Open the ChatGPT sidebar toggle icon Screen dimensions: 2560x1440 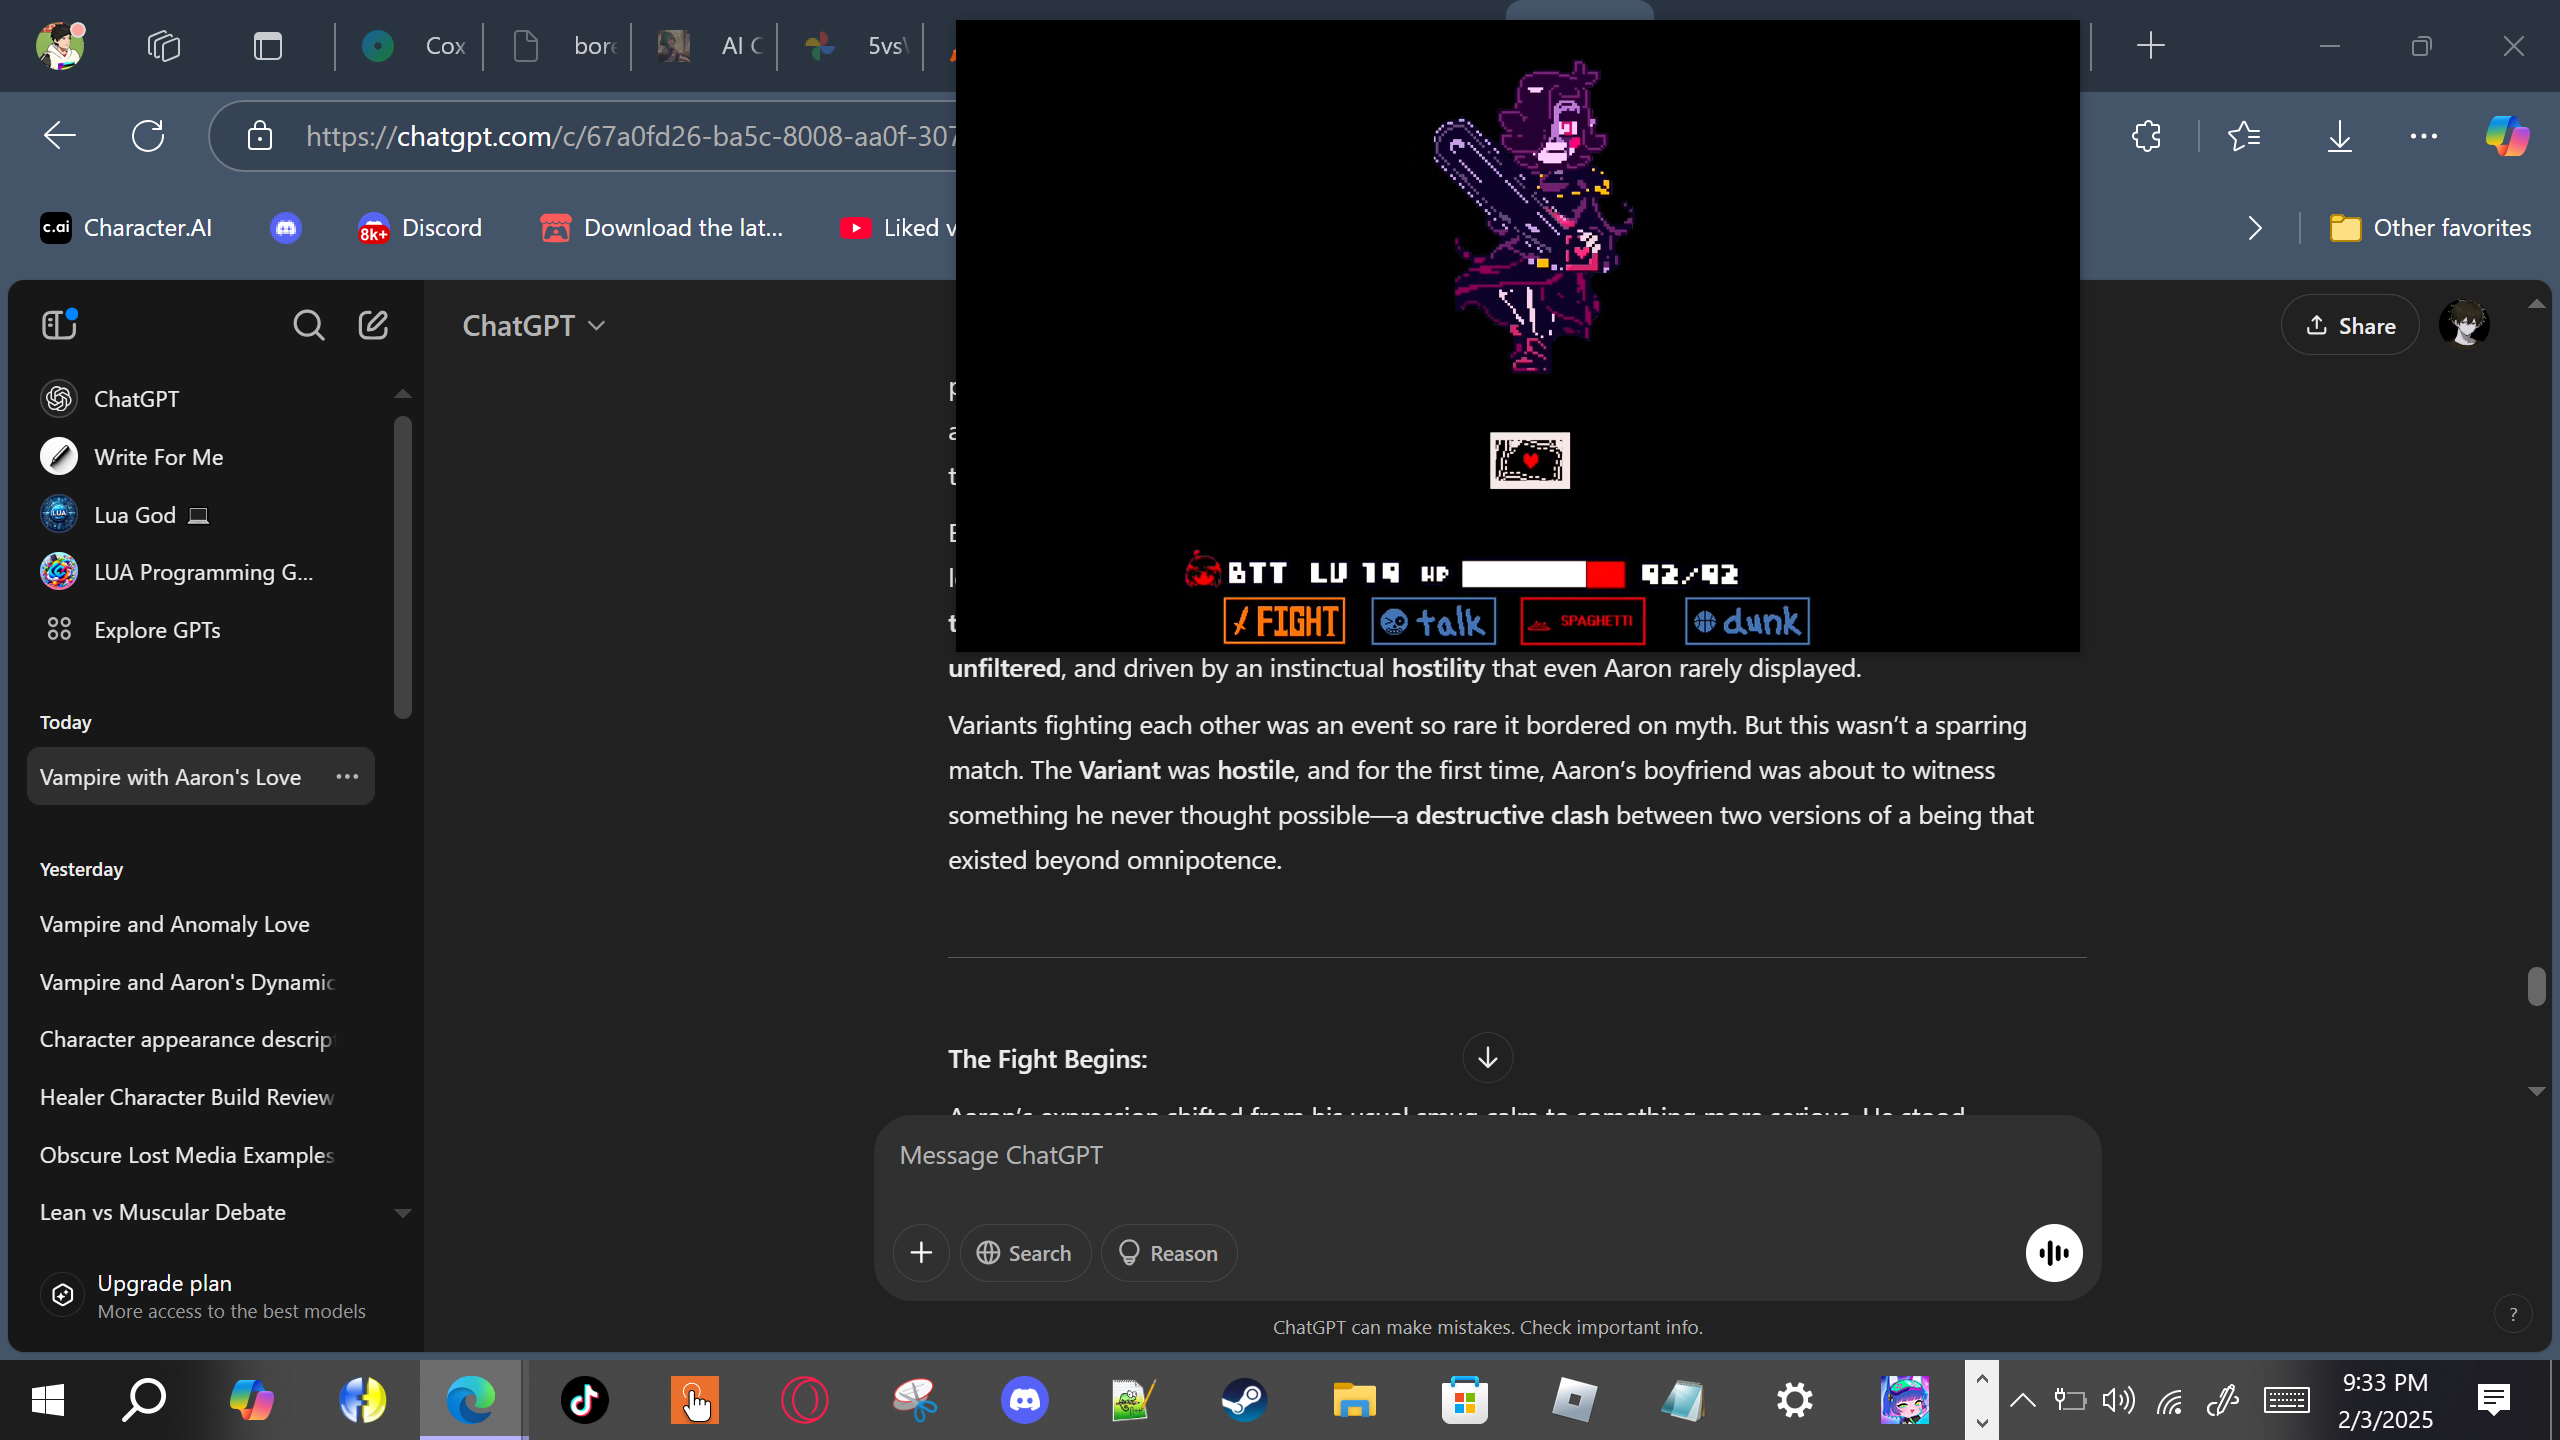[x=59, y=325]
